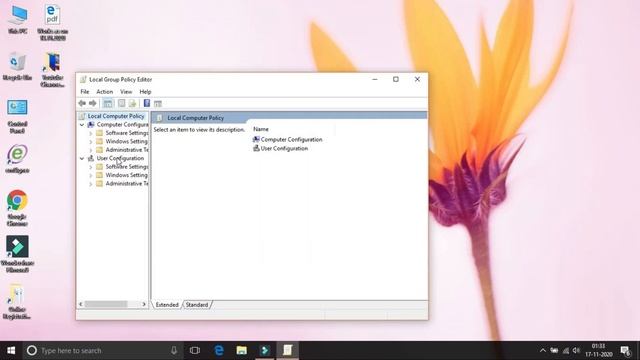
Task: Select the purple e-configure desktop icon
Action: point(17,154)
